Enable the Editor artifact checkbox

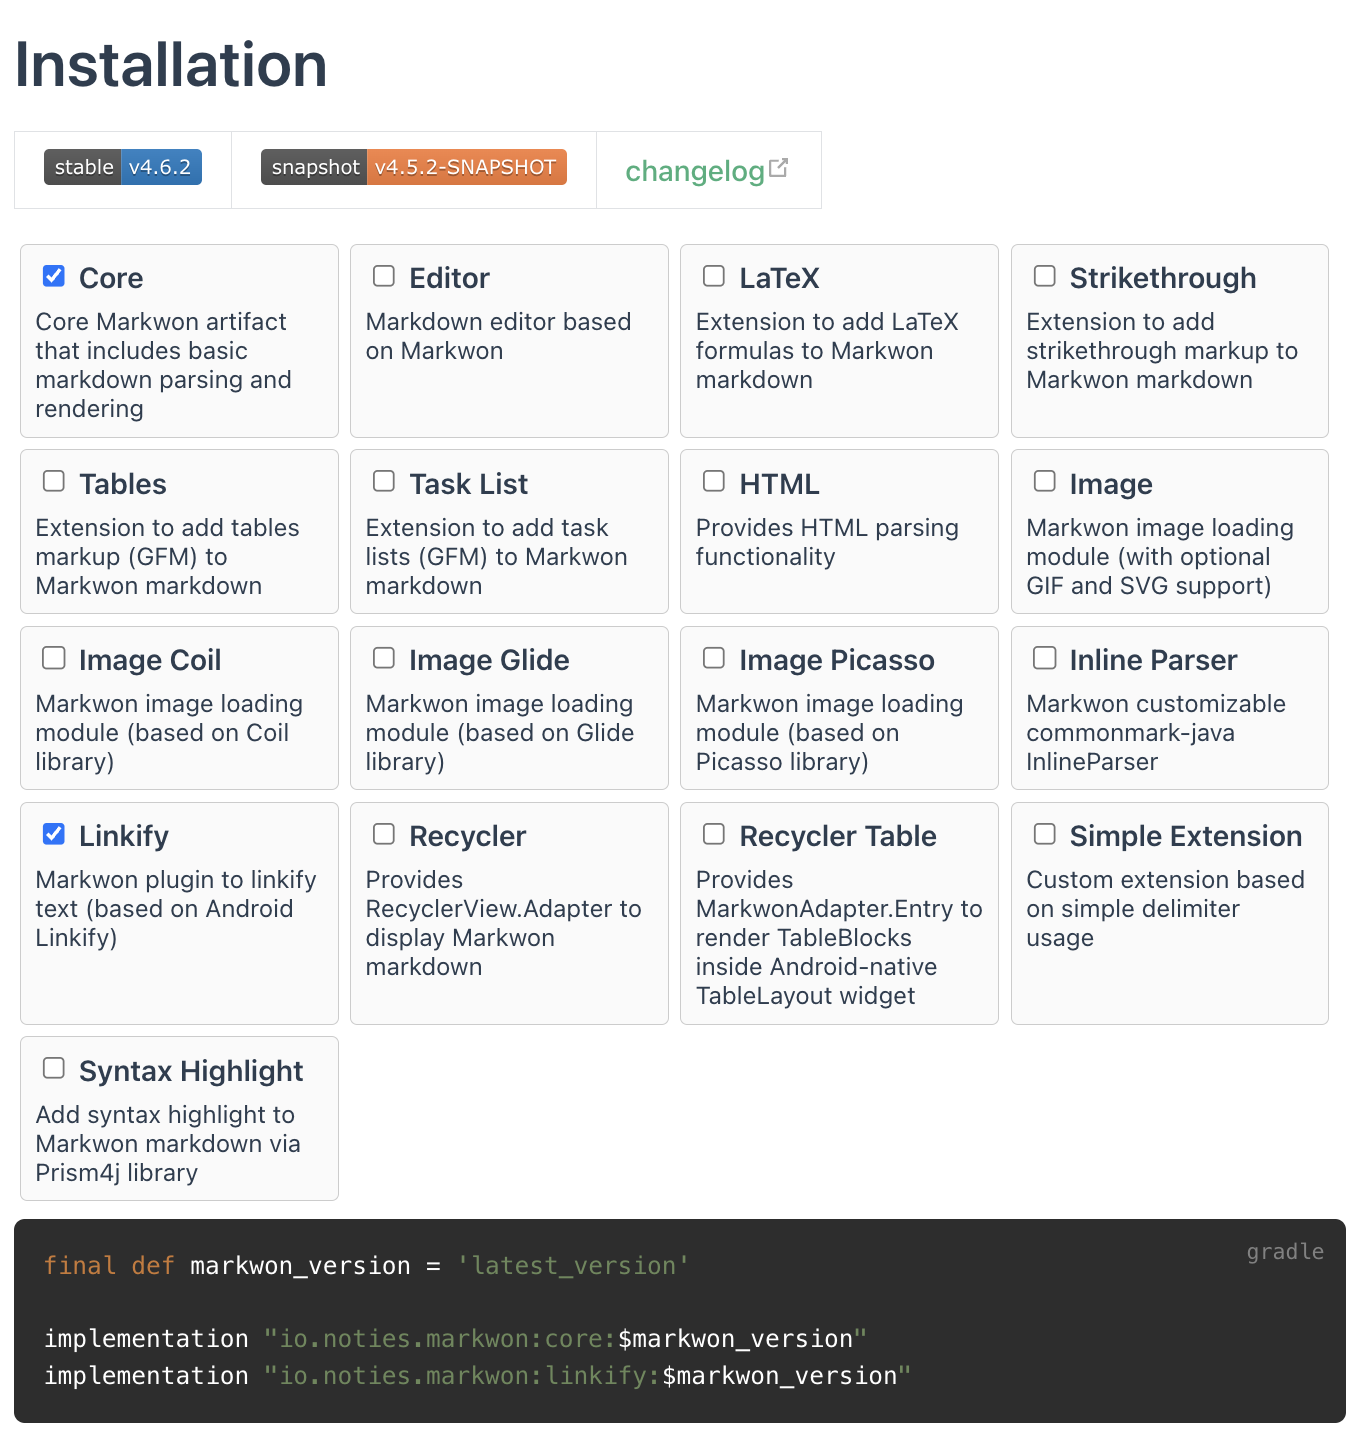(x=384, y=276)
